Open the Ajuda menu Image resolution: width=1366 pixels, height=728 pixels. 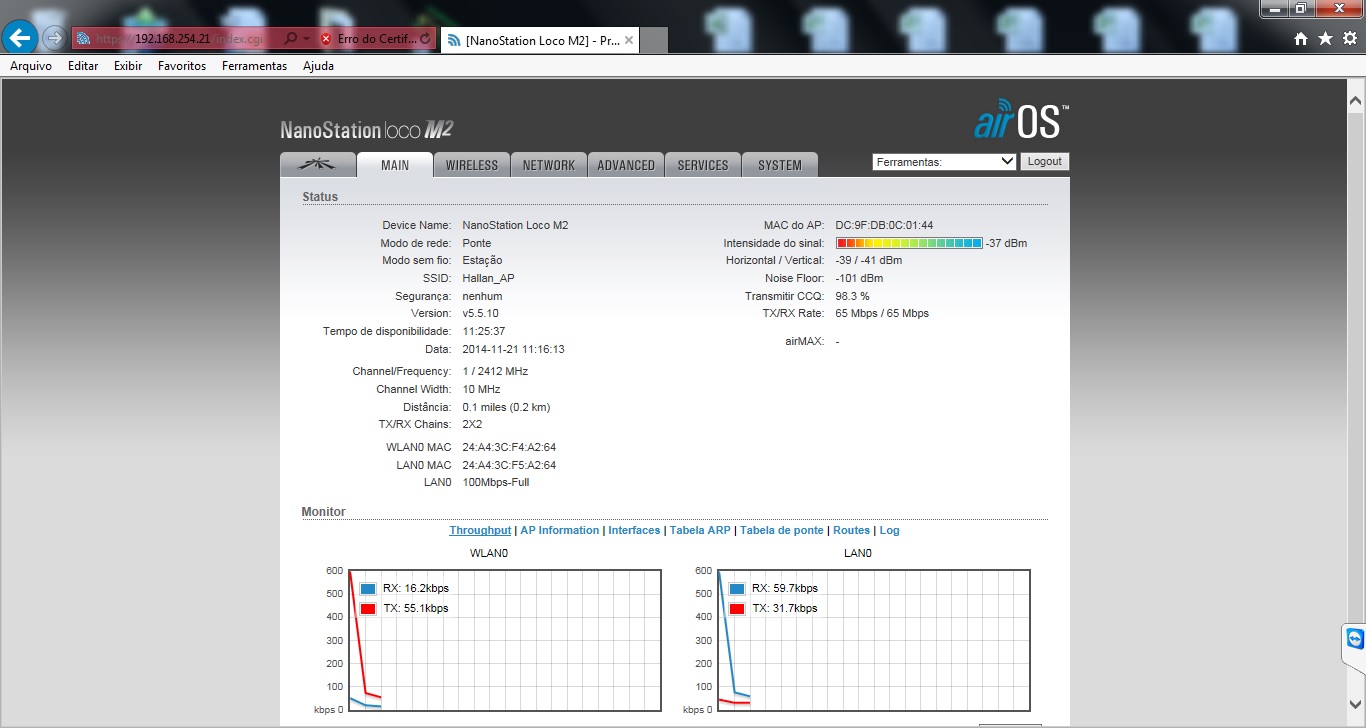(x=318, y=66)
